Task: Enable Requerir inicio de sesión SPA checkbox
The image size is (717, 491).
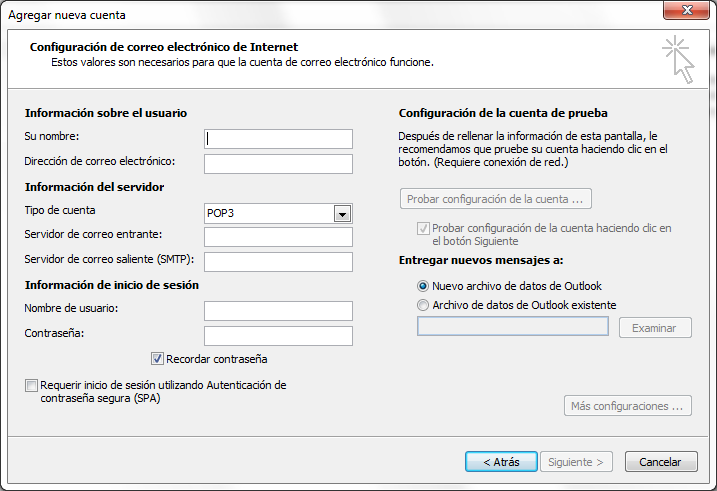Action: [x=32, y=385]
